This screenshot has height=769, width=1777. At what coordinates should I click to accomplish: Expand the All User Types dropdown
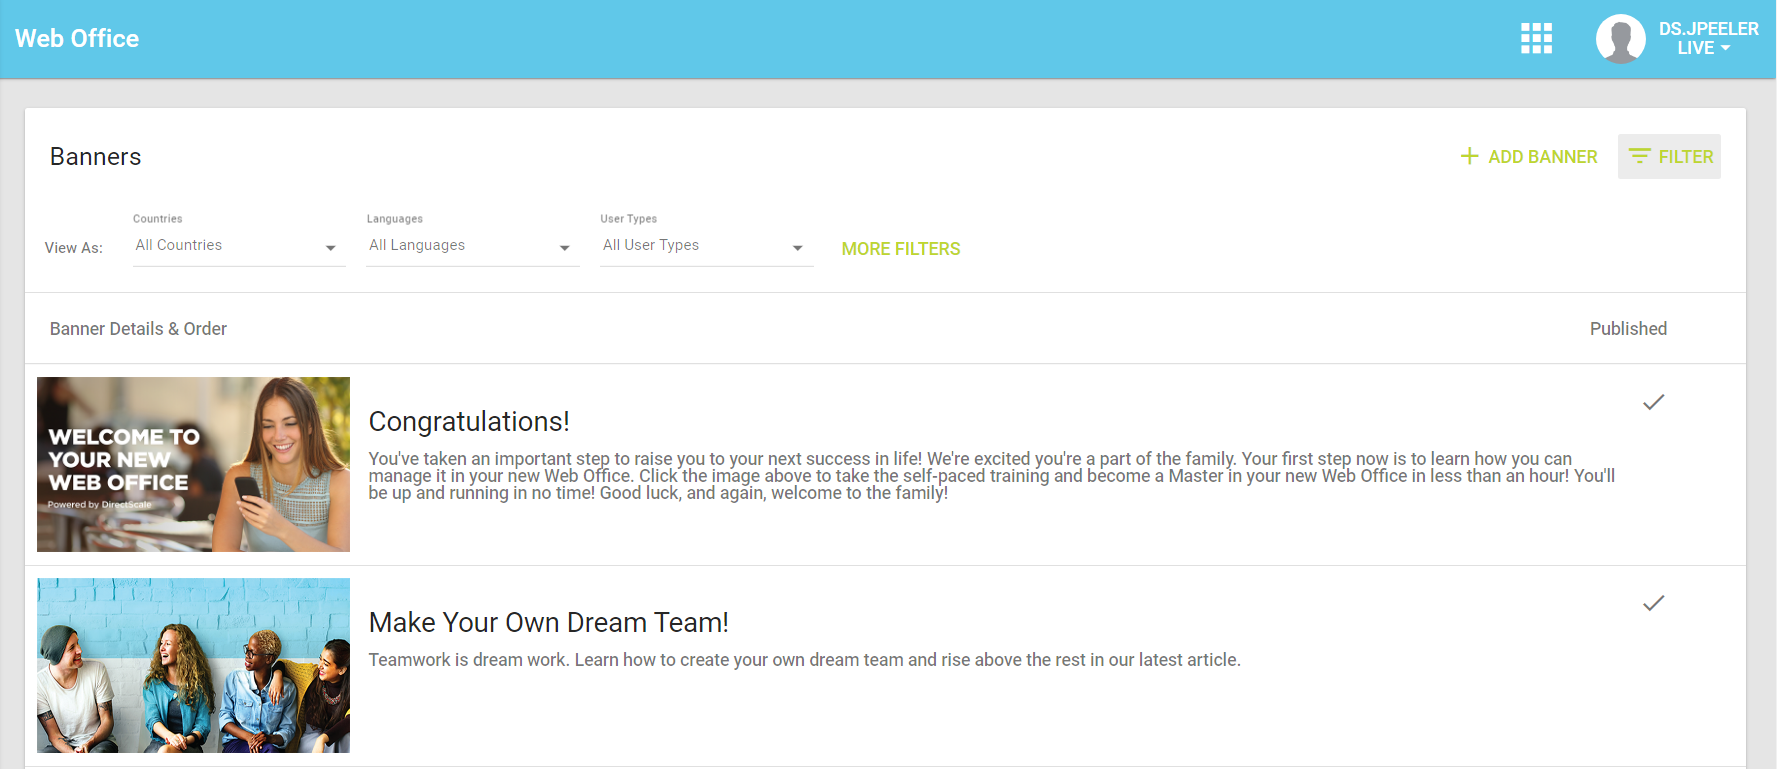[706, 246]
